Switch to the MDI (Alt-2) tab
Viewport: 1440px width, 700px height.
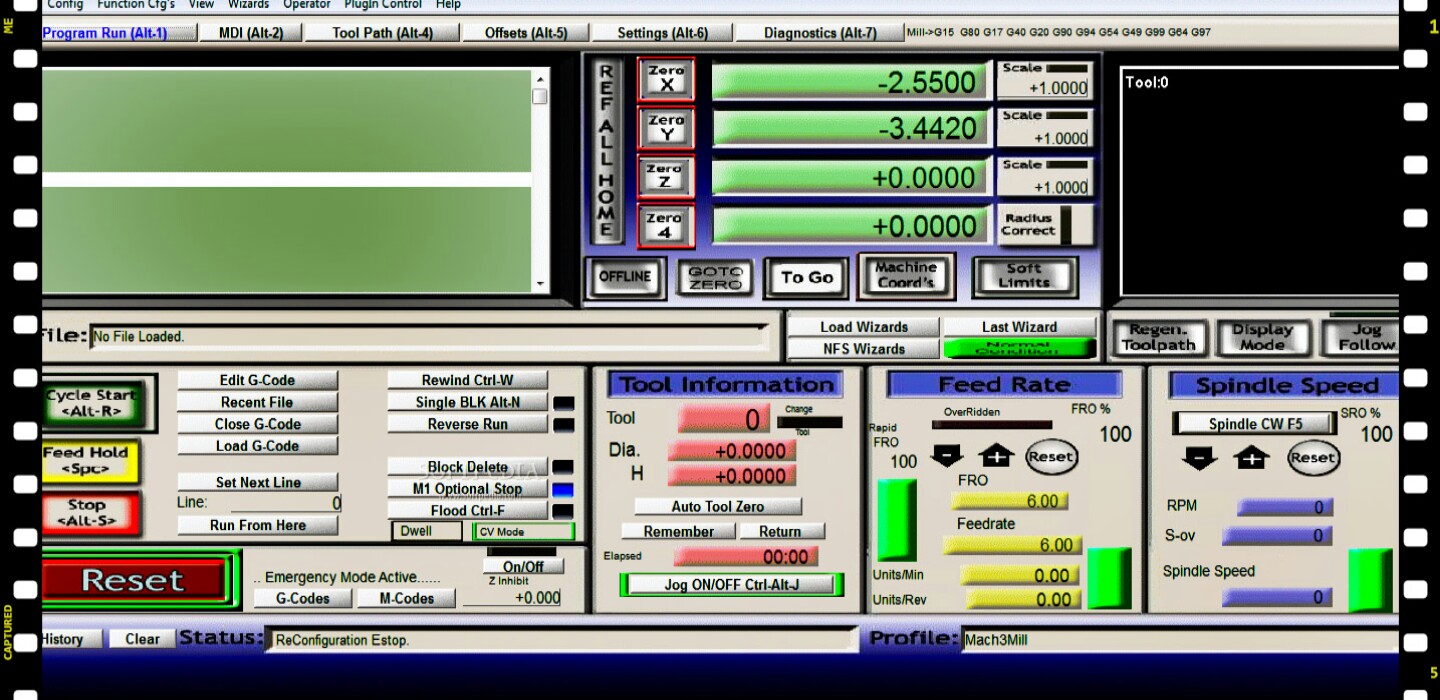click(251, 33)
